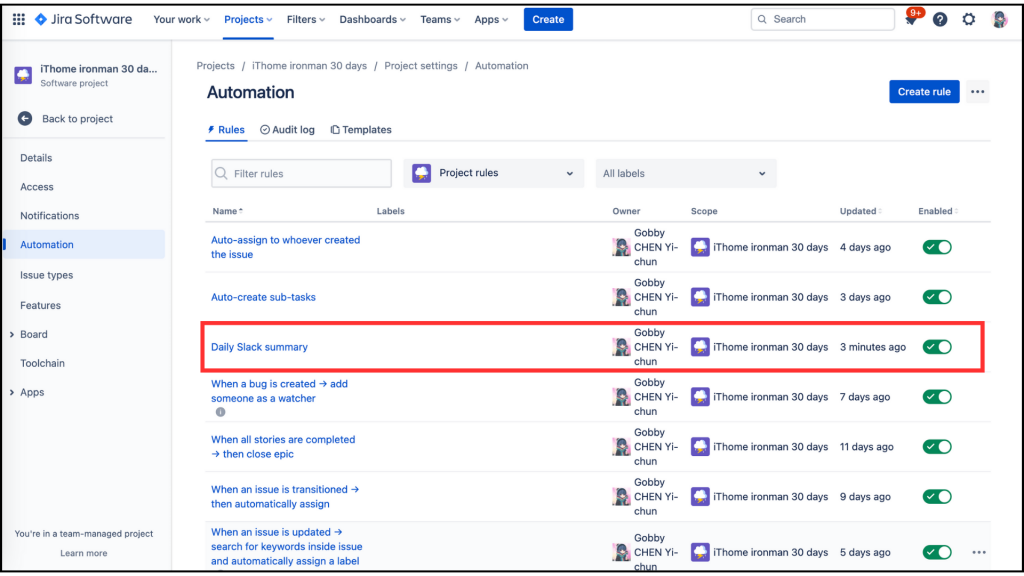This screenshot has height=576, width=1024.
Task: Disable the Daily Slack summary rule
Action: pos(936,347)
